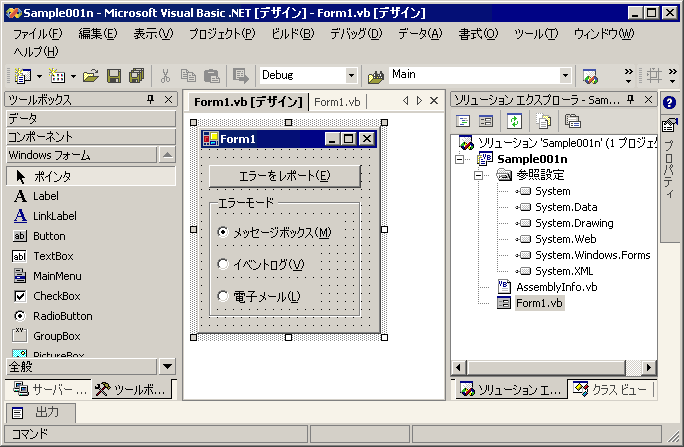This screenshot has width=684, height=447.
Task: Click the Open File folder icon
Action: click(91, 76)
